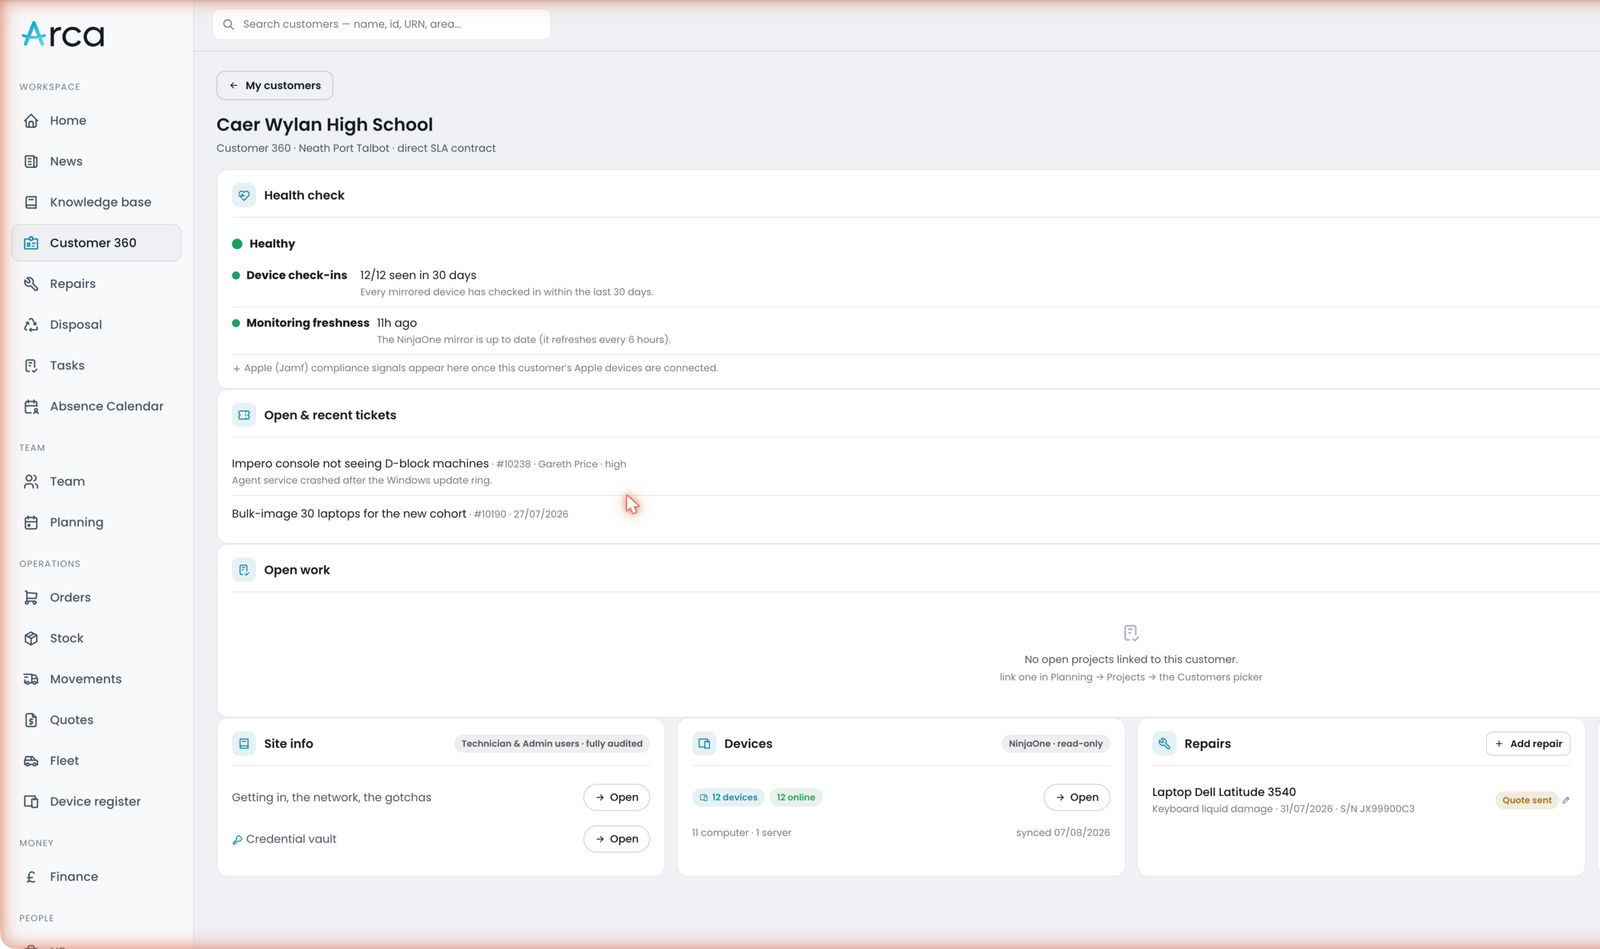The width and height of the screenshot is (1600, 949).
Task: Click the search customers field
Action: [x=381, y=24]
